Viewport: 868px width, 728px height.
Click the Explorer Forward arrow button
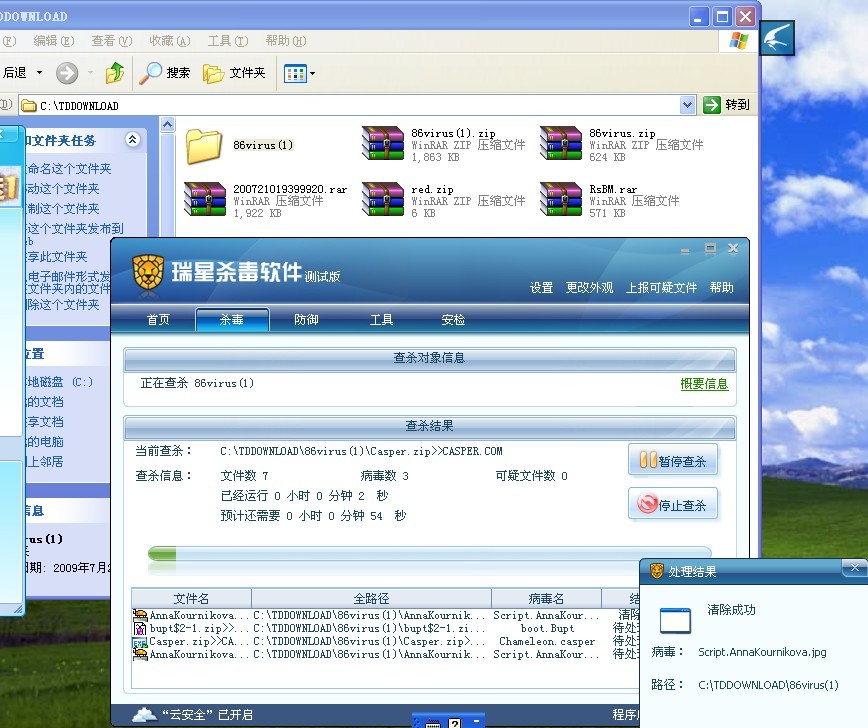pos(67,73)
